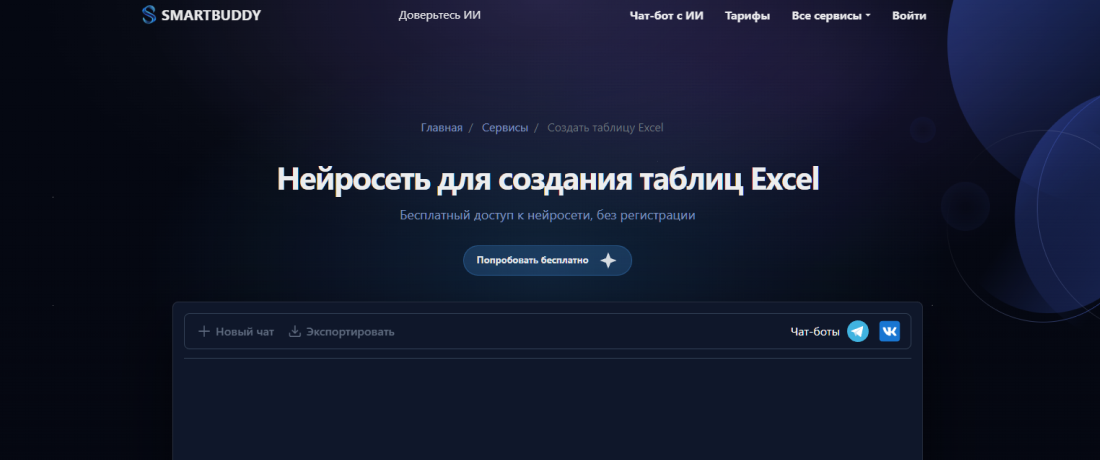Click the sparkle icon in the try-free button

(608, 260)
